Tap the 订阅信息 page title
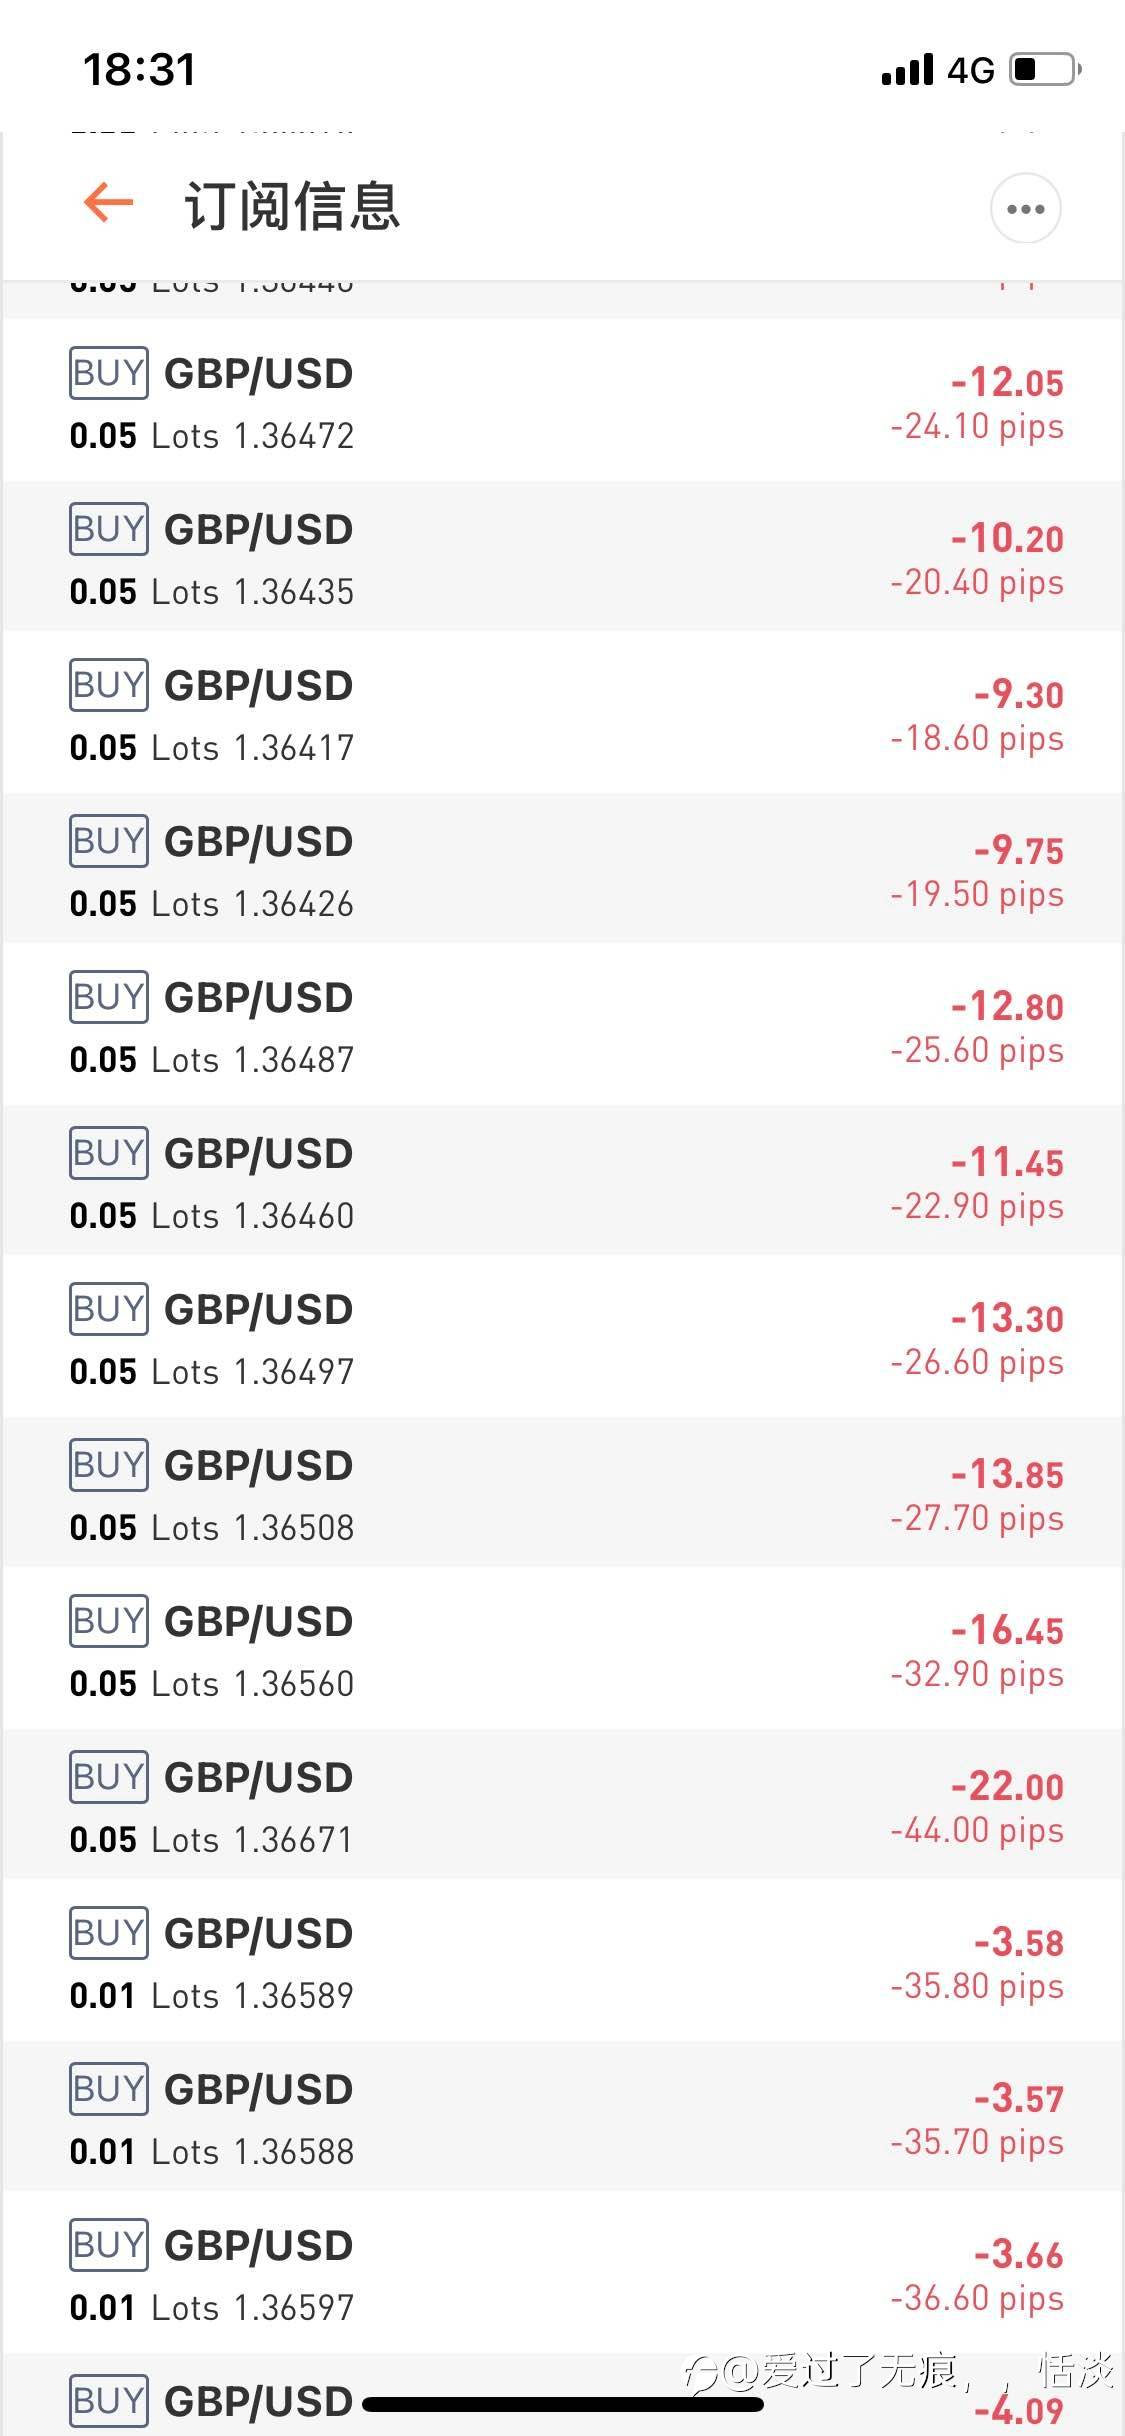This screenshot has height=2436, width=1125. point(292,207)
